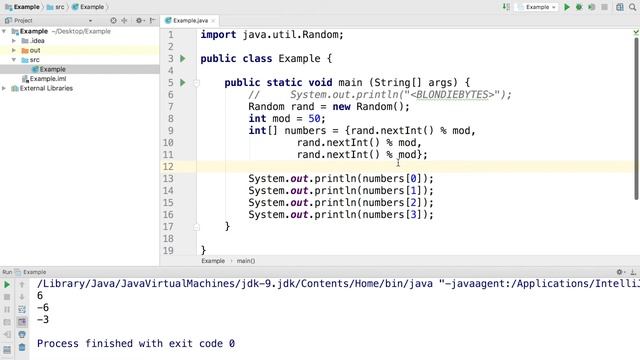Click run gutter icon on line 3
Viewport: 640px width, 360px height.
pyautogui.click(x=183, y=59)
